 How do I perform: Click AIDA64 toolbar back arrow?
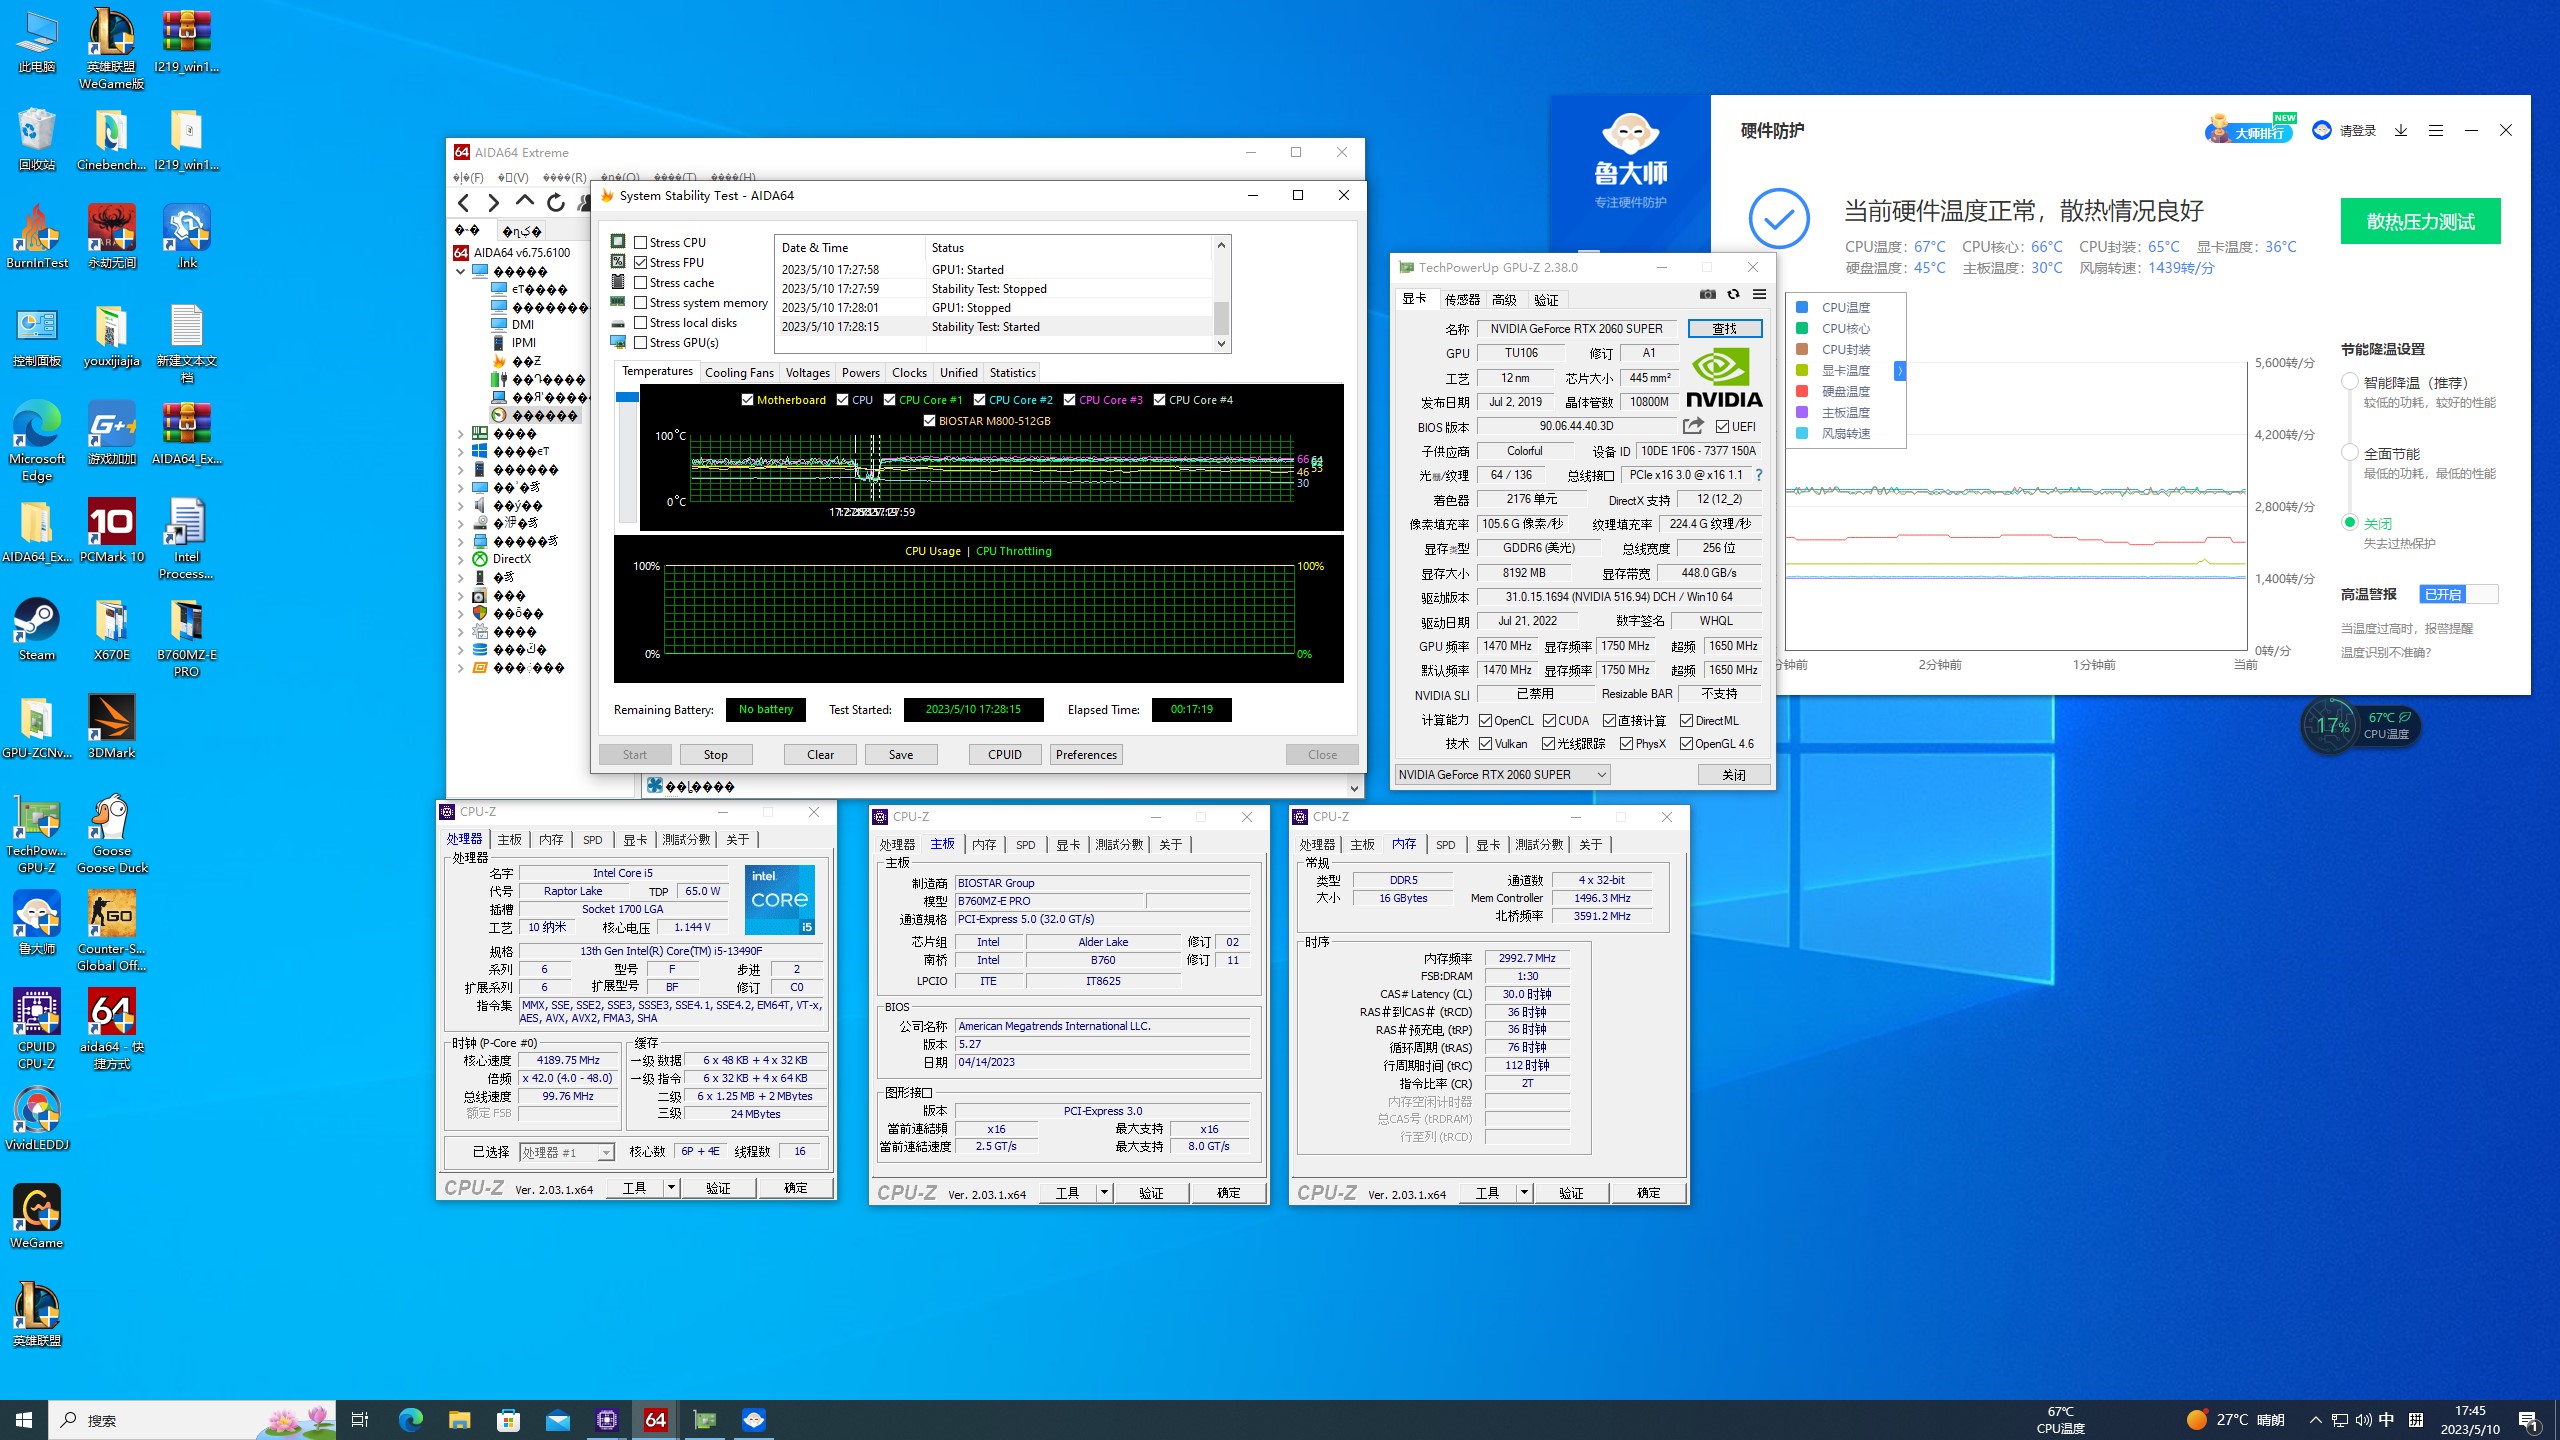pos(464,203)
